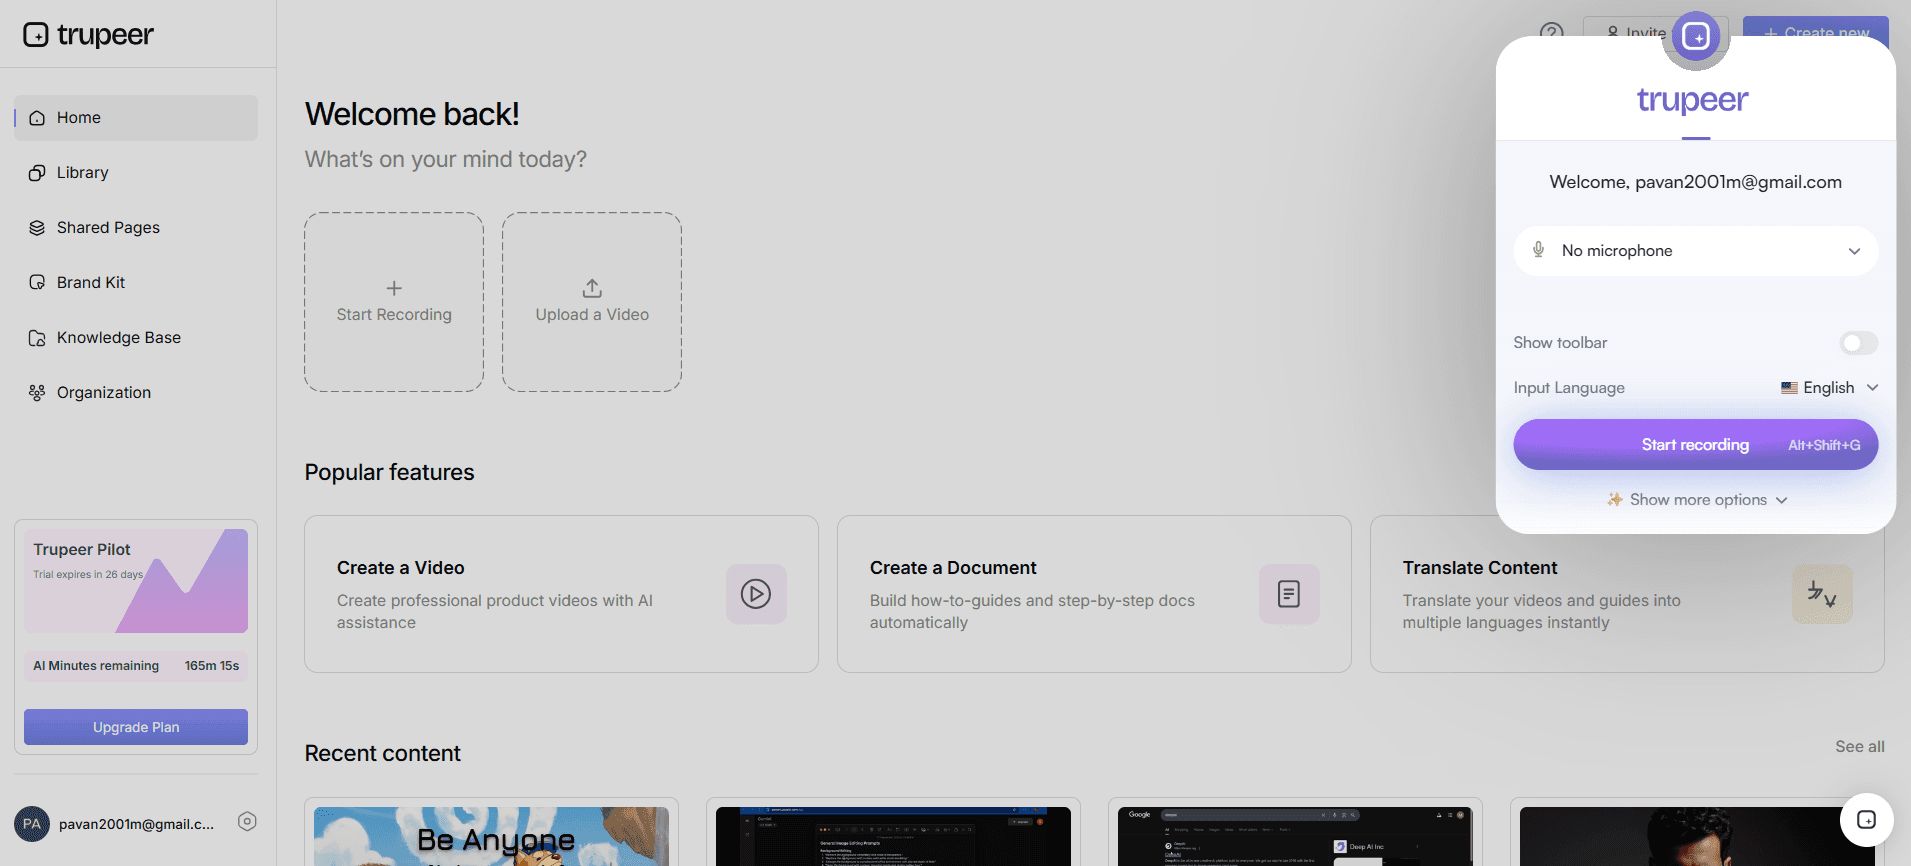
Task: Click the Brand Kit icon
Action: click(x=37, y=283)
